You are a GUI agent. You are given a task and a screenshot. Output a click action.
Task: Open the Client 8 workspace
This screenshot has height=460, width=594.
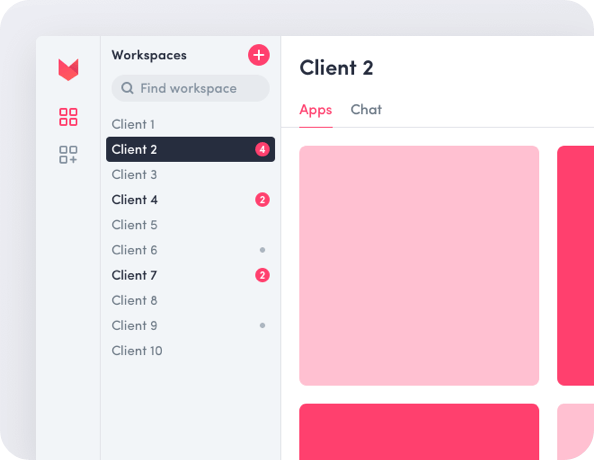(191, 300)
